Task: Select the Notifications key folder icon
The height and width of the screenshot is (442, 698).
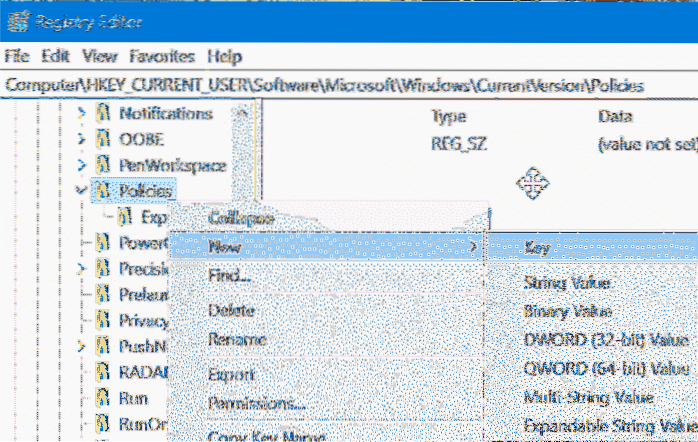Action: [103, 113]
